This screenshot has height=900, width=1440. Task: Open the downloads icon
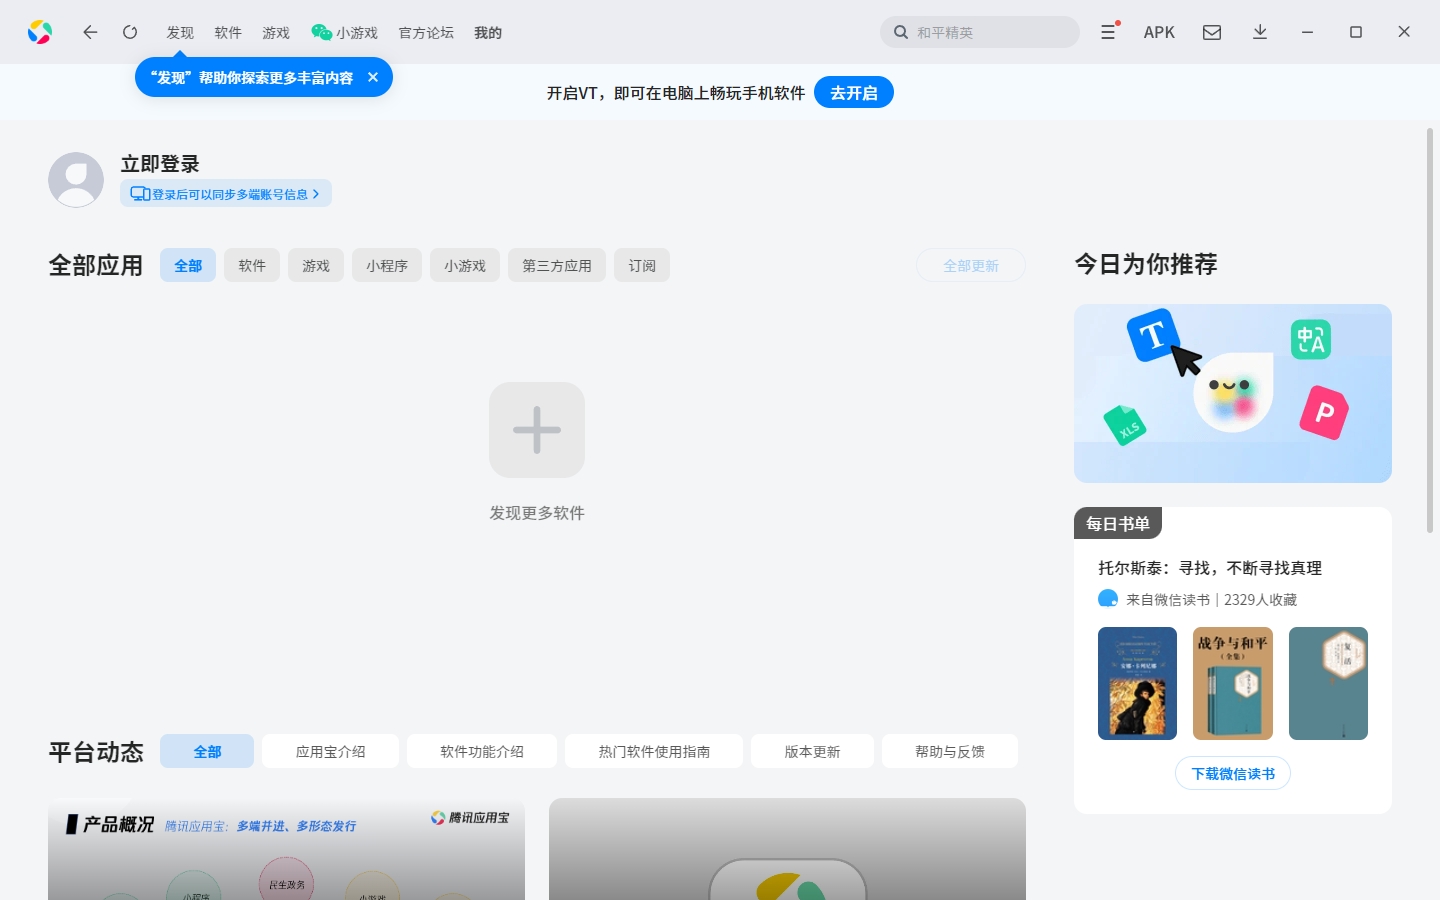(x=1260, y=32)
